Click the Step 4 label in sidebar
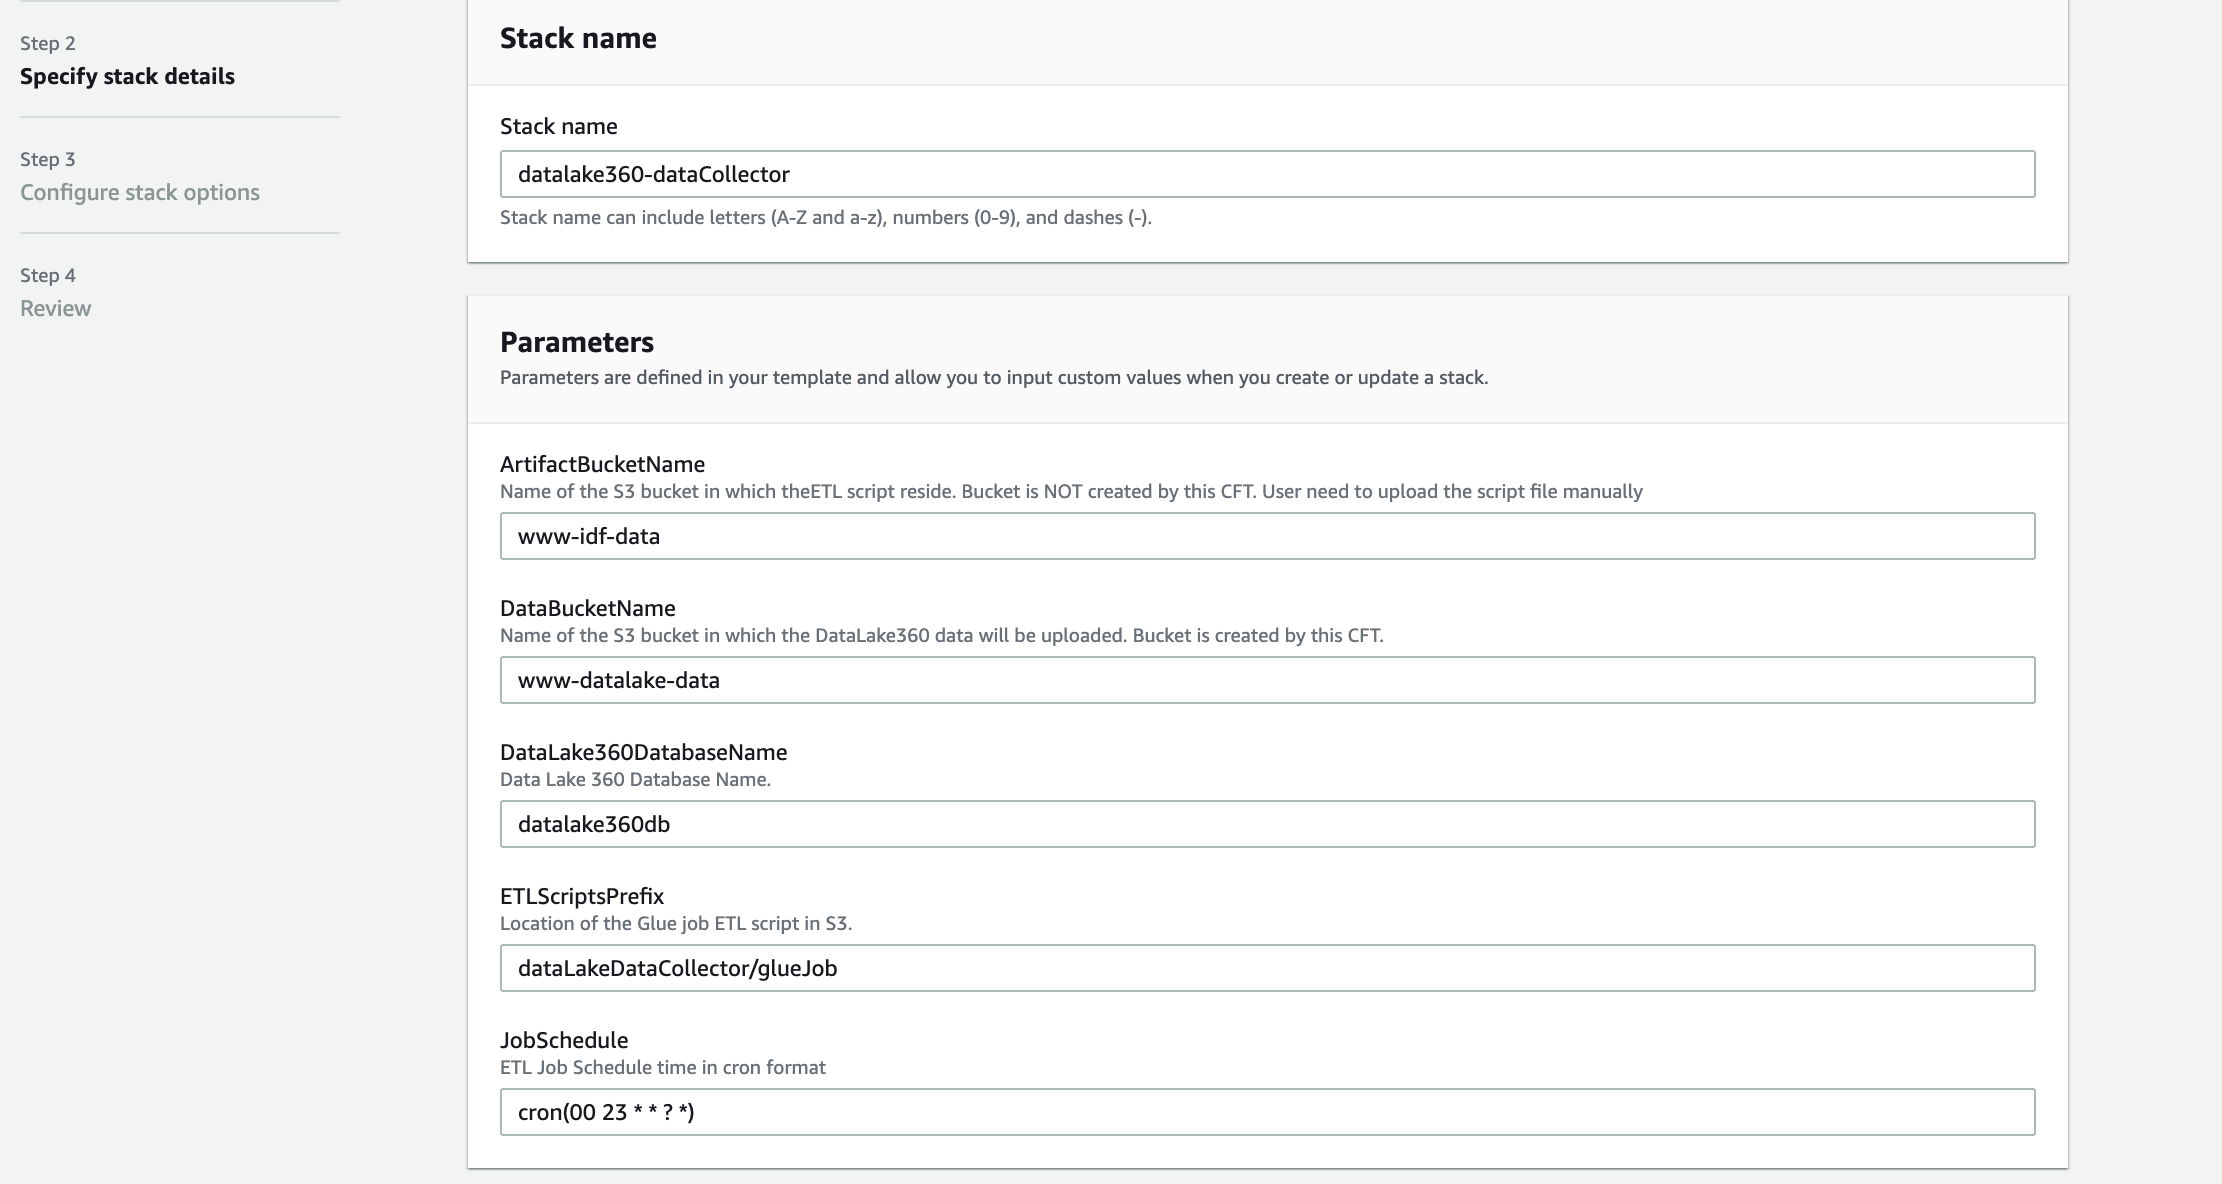The width and height of the screenshot is (2222, 1184). (48, 276)
